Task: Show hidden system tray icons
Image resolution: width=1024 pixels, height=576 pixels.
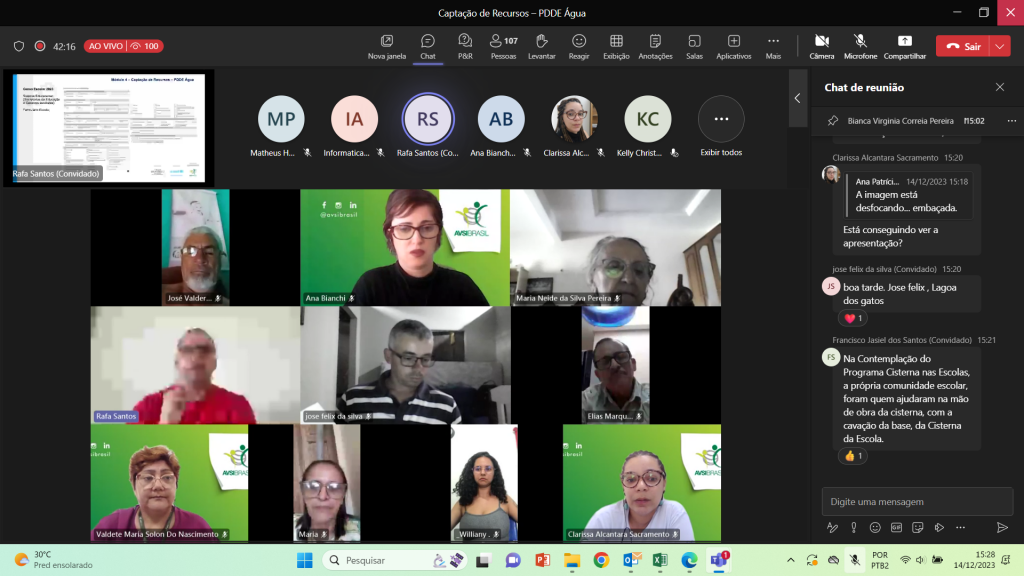Action: (x=790, y=560)
